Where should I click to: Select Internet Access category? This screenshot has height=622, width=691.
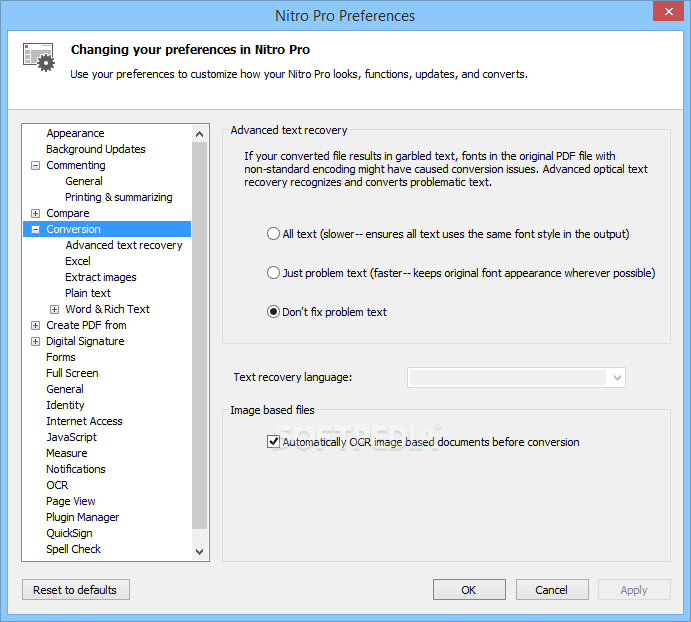pos(84,421)
